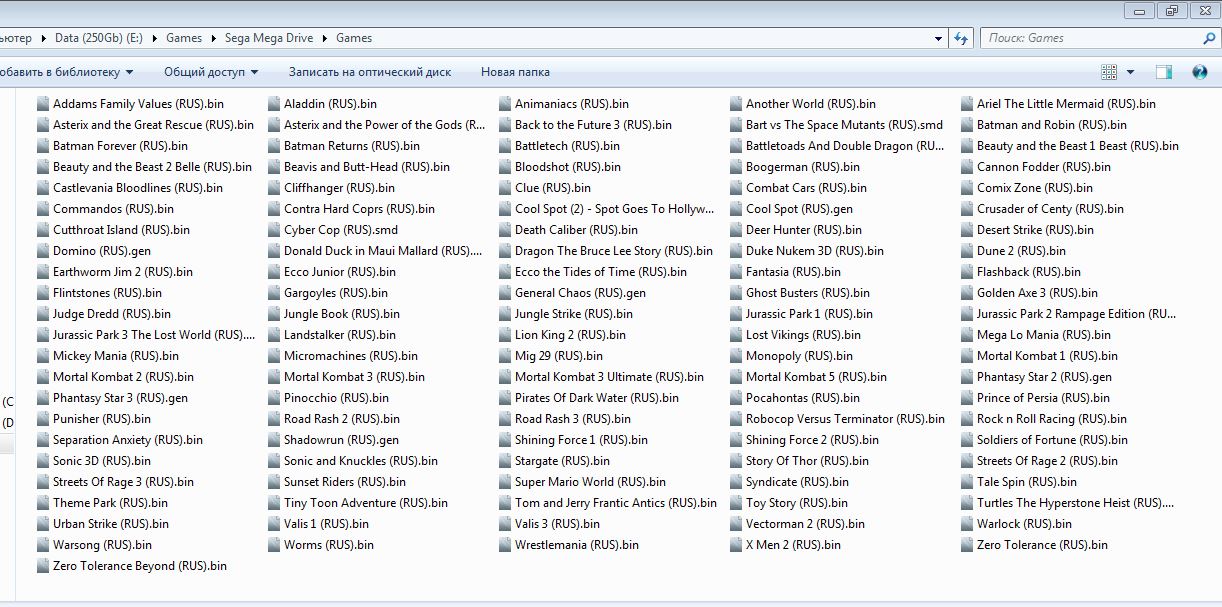Select Batman Forever (RUS).bin file icon
1222x607 pixels.
[43, 146]
